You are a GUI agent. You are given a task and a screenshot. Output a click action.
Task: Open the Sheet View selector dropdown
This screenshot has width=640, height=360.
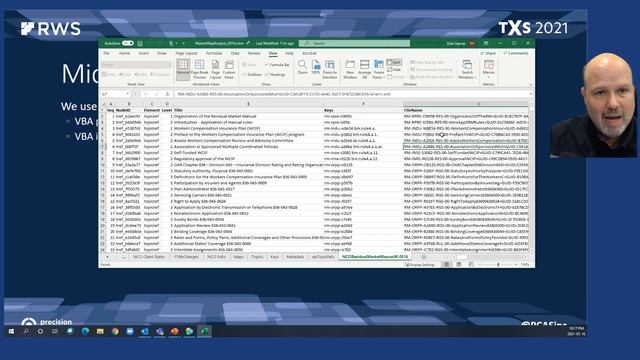pyautogui.click(x=136, y=64)
